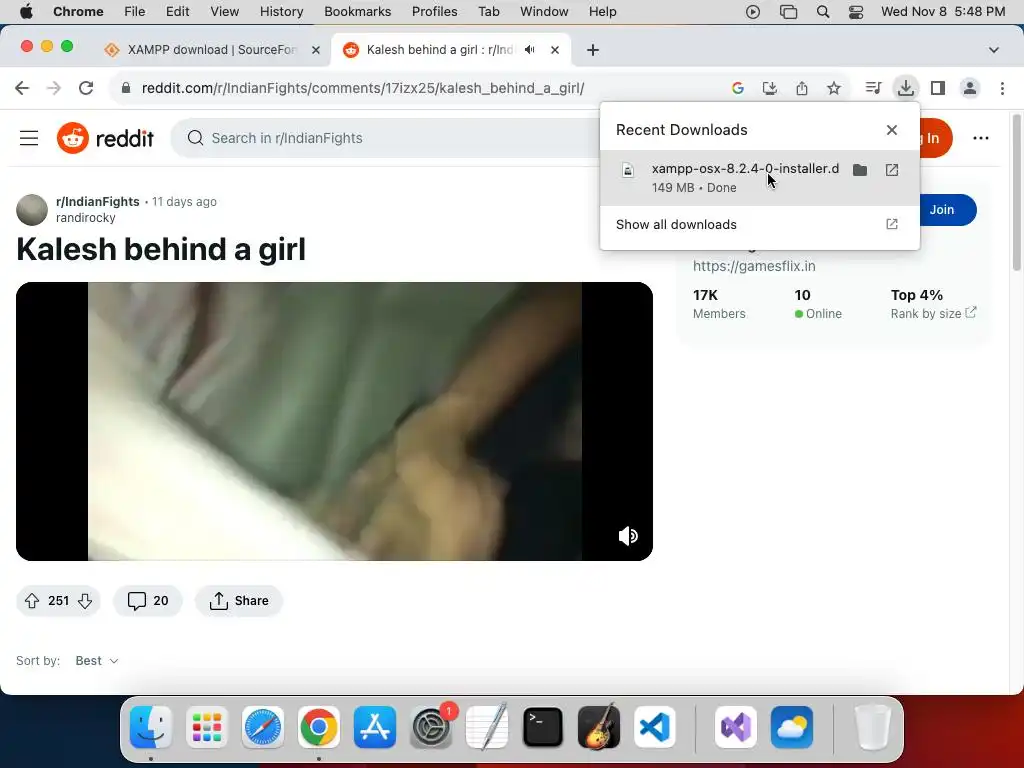
Task: Open the History menu
Action: pyautogui.click(x=281, y=12)
